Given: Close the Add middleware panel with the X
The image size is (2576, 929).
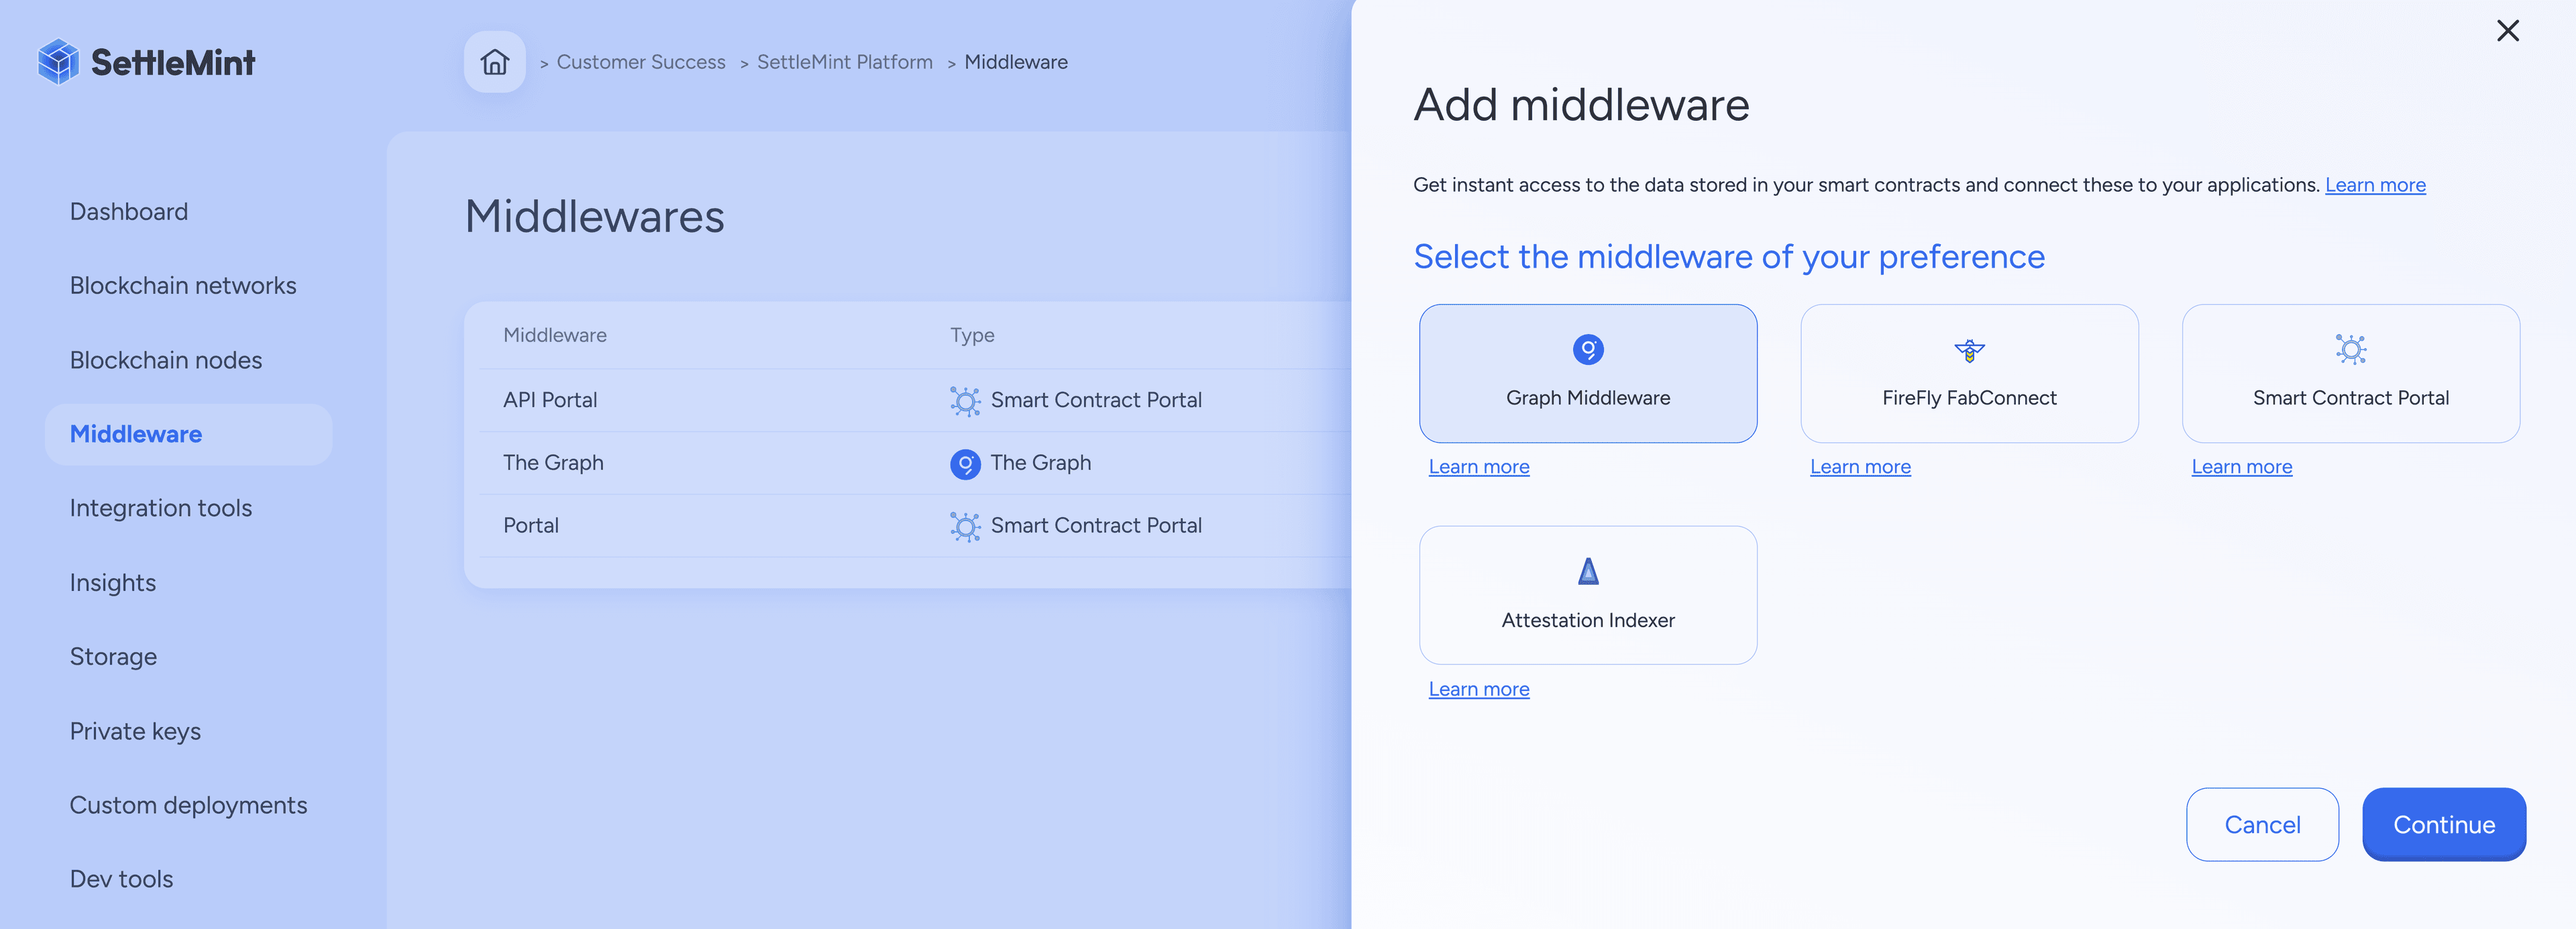Looking at the screenshot, I should (x=2507, y=31).
